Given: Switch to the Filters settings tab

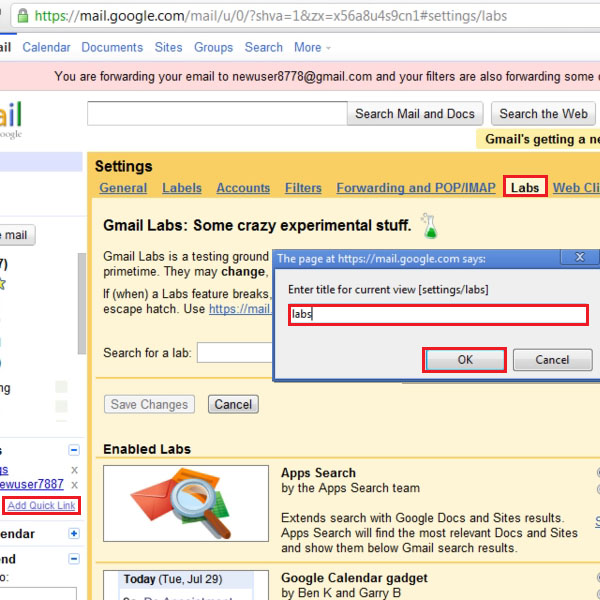Looking at the screenshot, I should click(303, 188).
